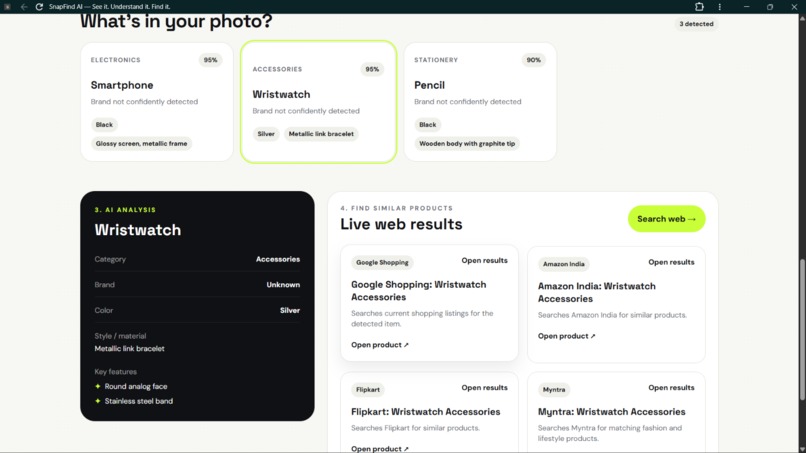Open results for Myntra
806x453 pixels.
pyautogui.click(x=671, y=388)
